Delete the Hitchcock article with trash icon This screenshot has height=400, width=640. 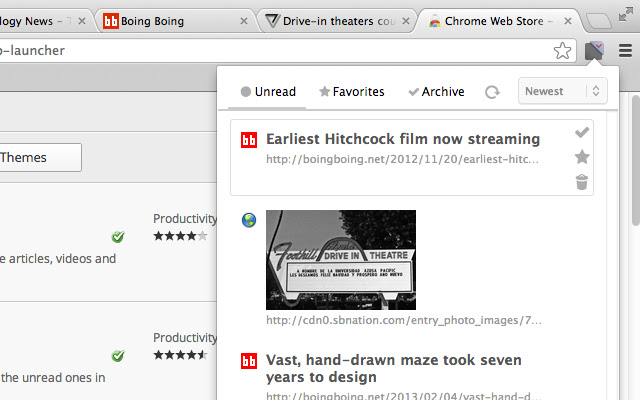click(x=582, y=182)
